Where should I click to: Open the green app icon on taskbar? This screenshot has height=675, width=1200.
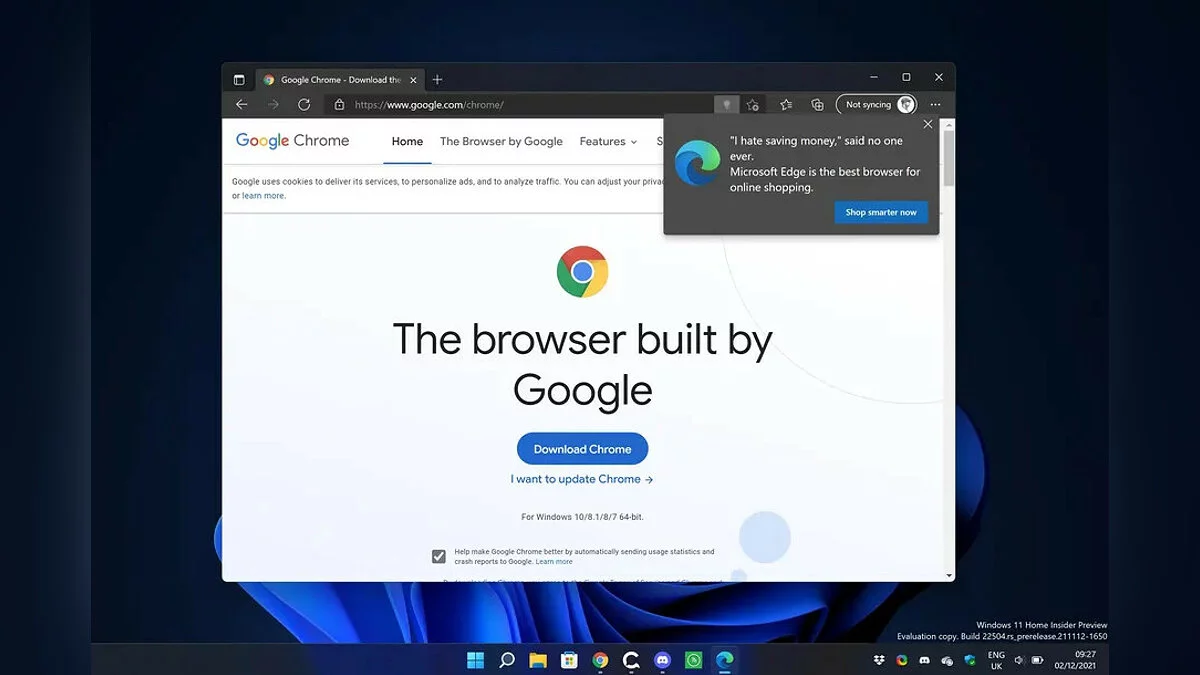click(693, 660)
